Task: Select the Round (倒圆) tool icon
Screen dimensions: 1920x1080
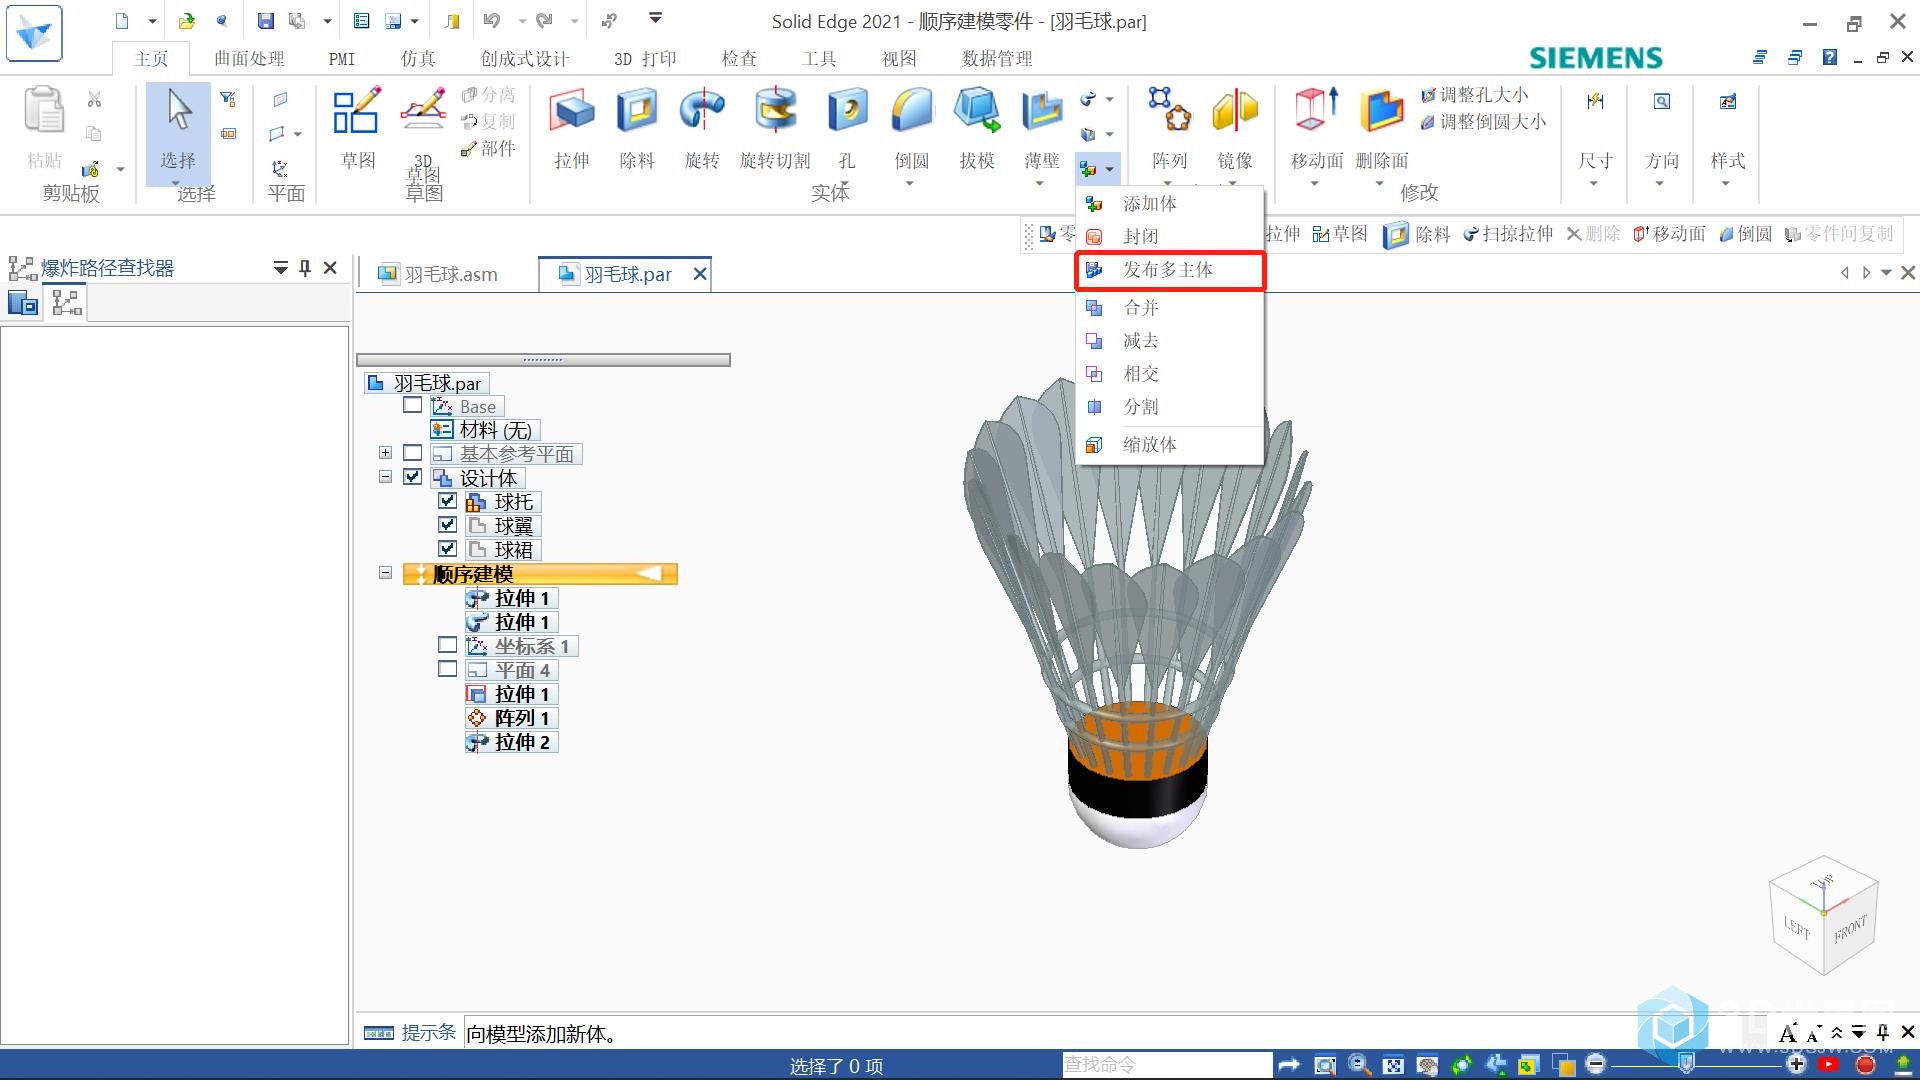Action: click(912, 111)
